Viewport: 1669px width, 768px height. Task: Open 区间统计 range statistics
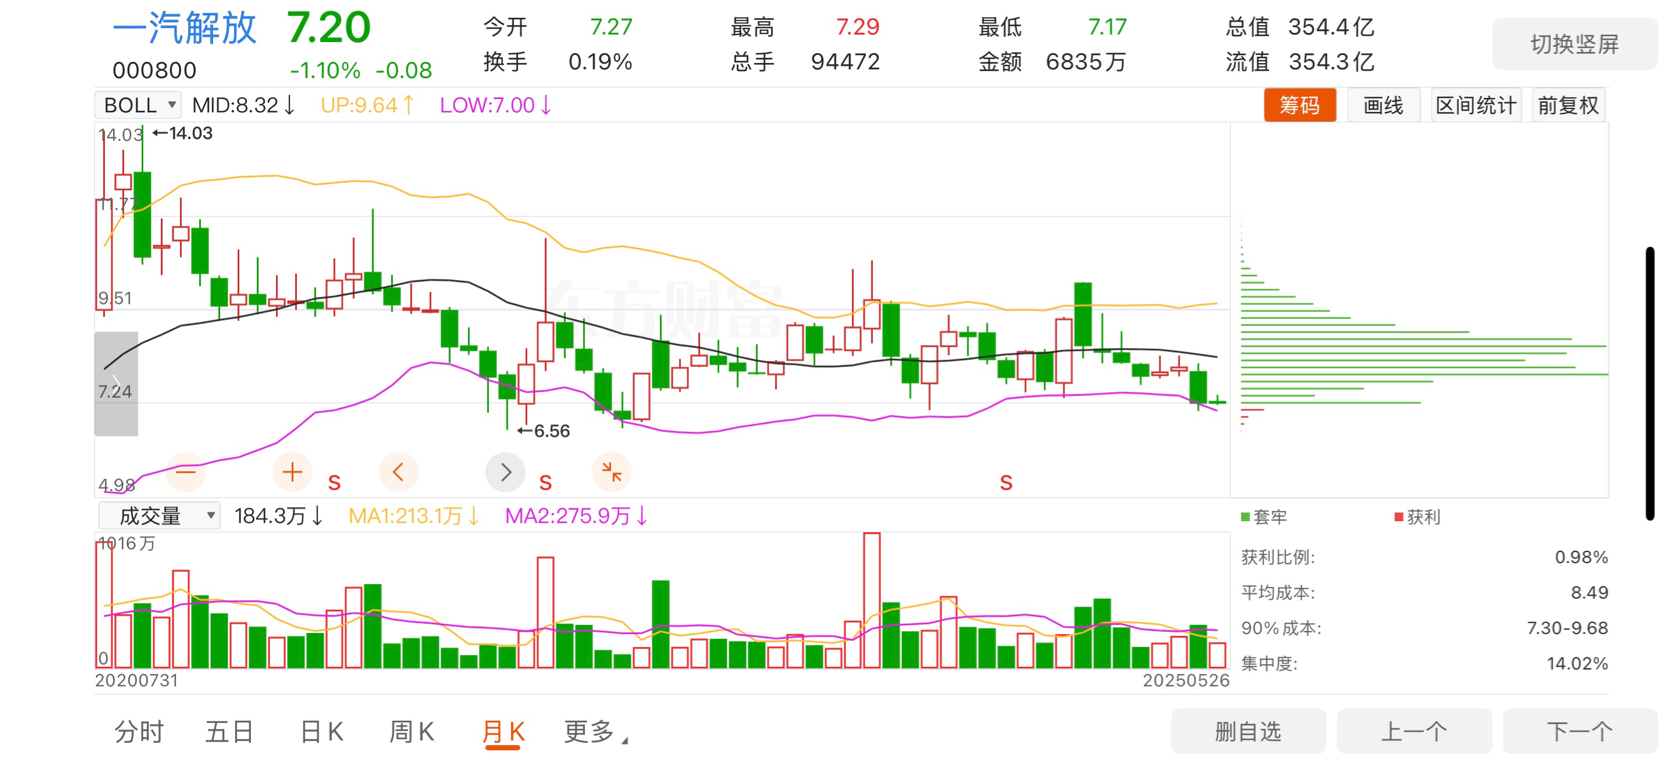pyautogui.click(x=1476, y=106)
